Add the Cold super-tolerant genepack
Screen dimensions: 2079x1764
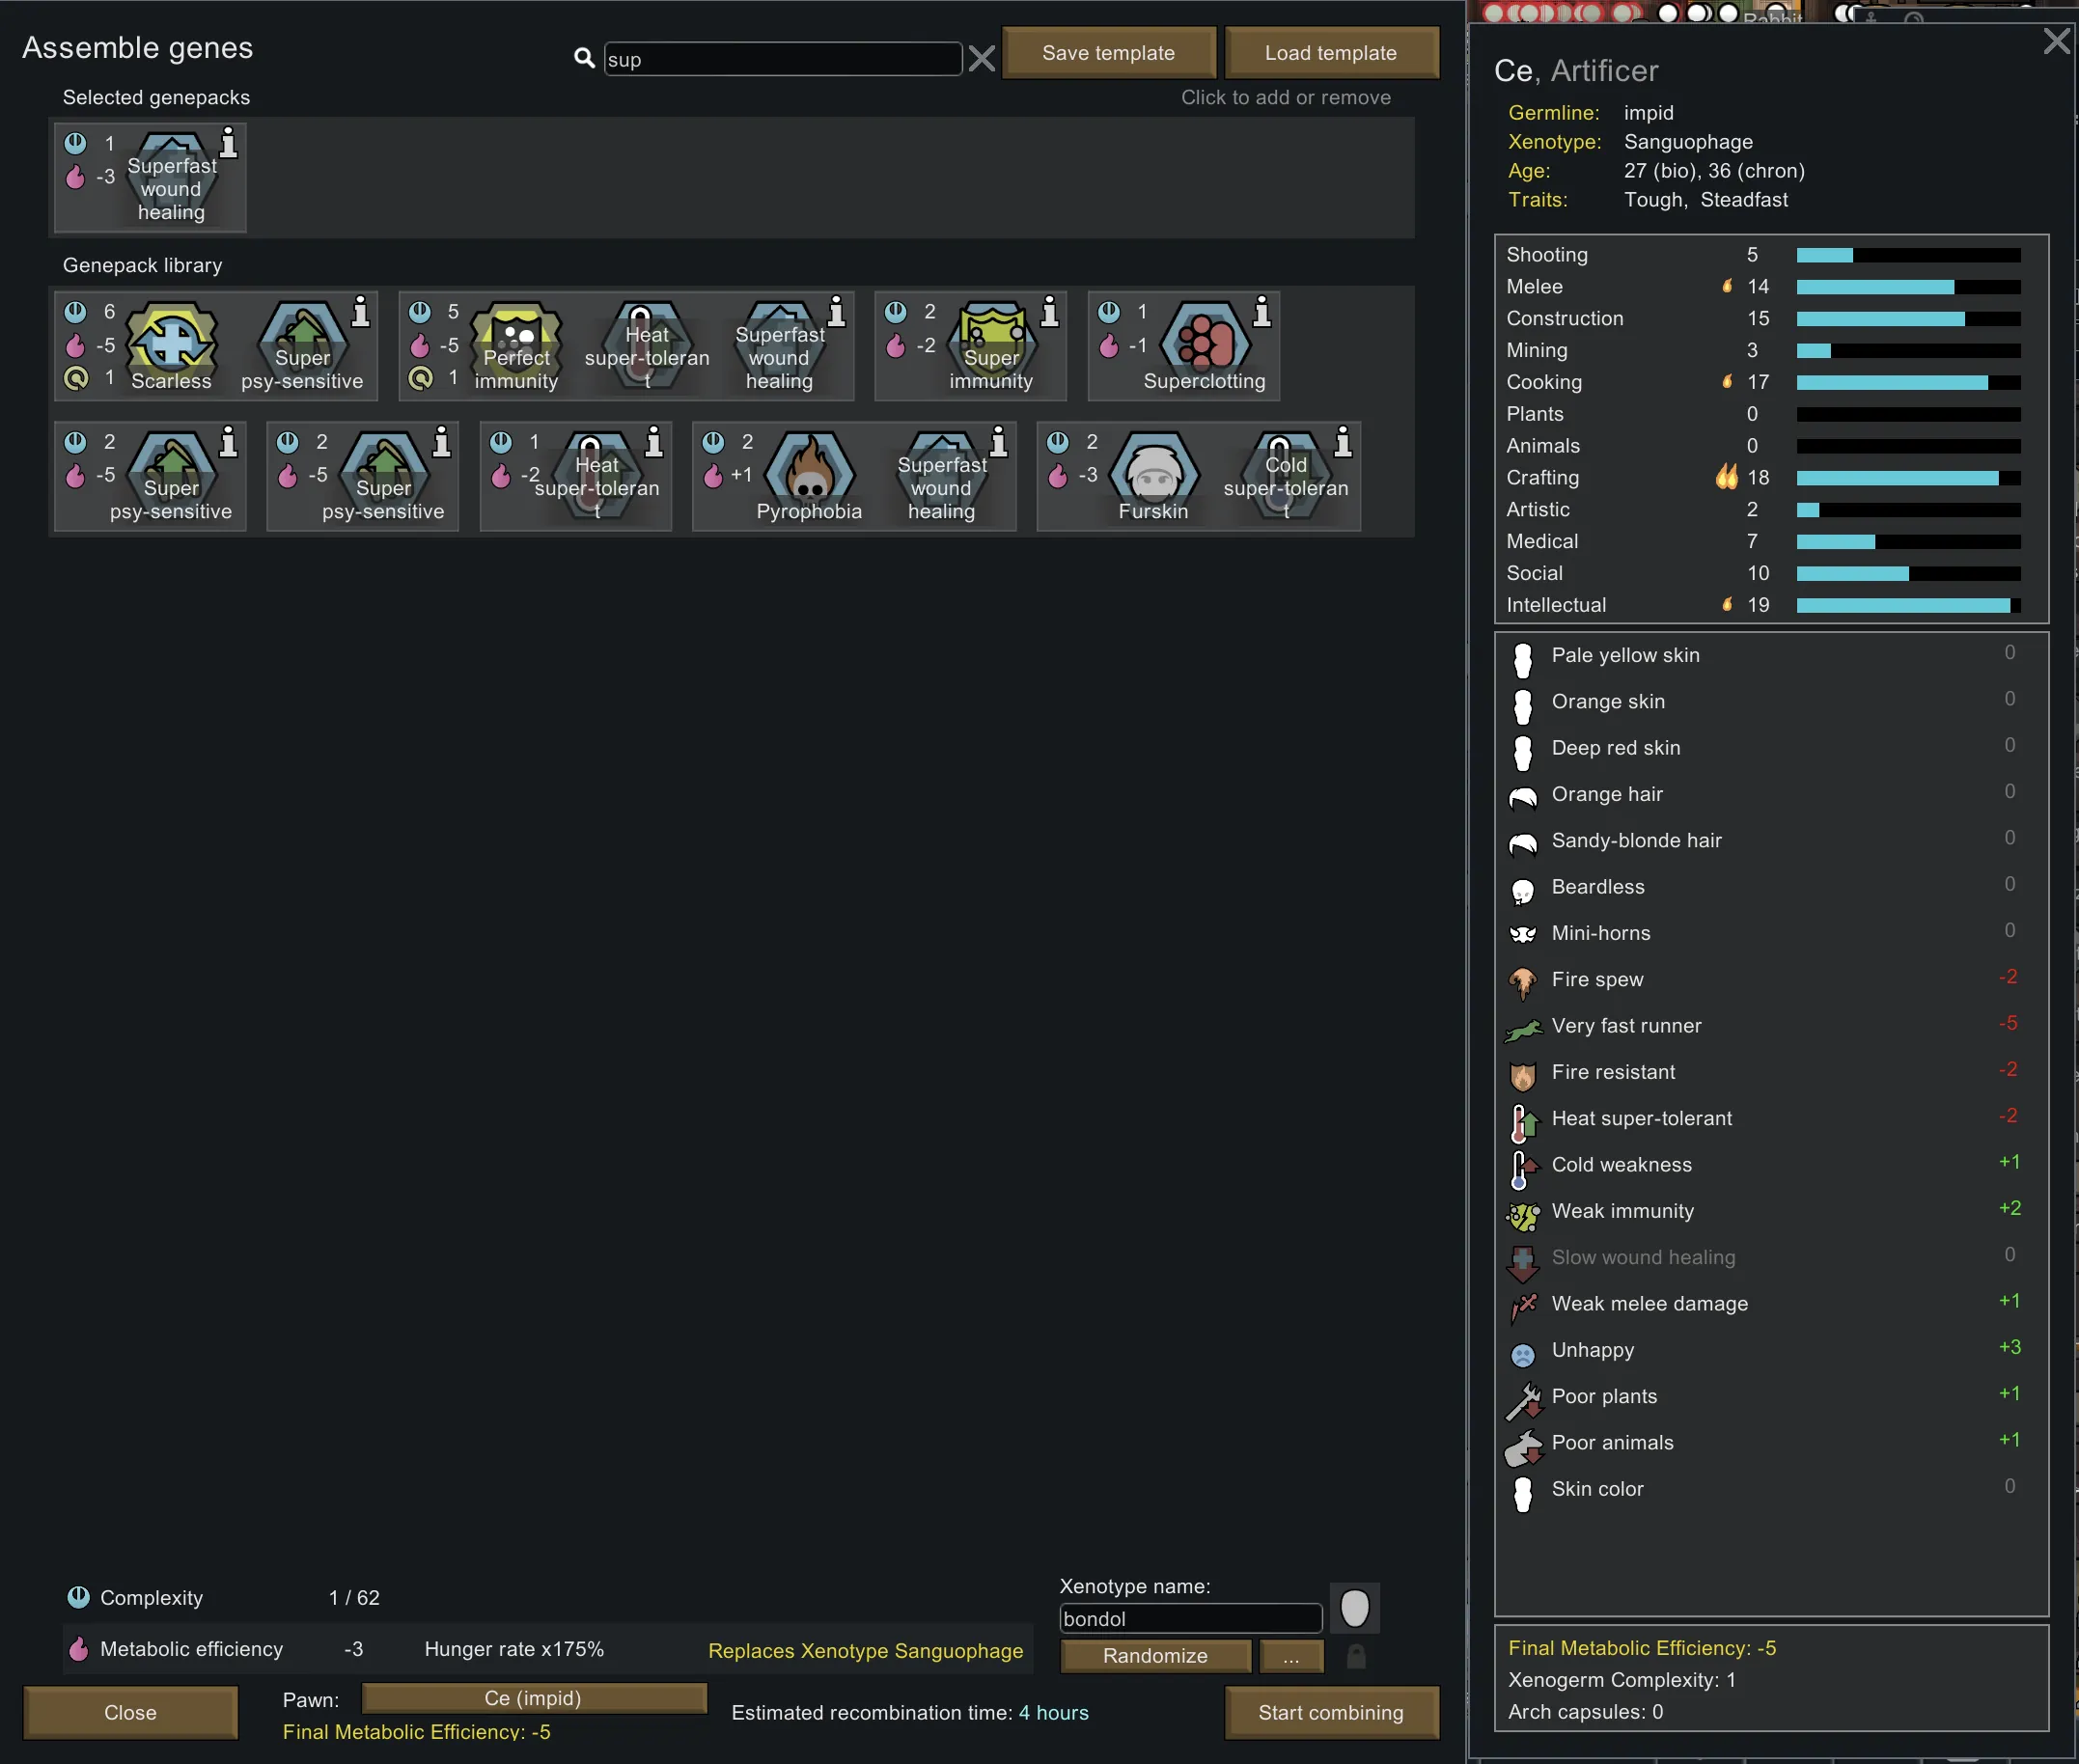coord(1285,474)
